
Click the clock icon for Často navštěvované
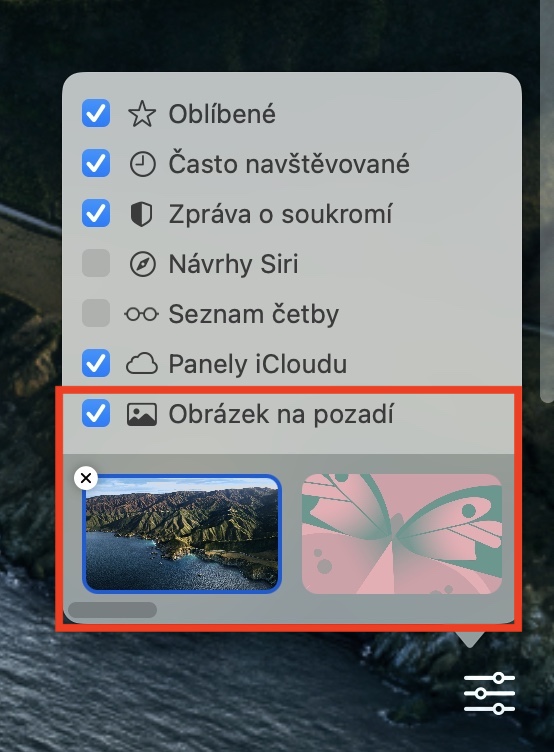coord(142,164)
